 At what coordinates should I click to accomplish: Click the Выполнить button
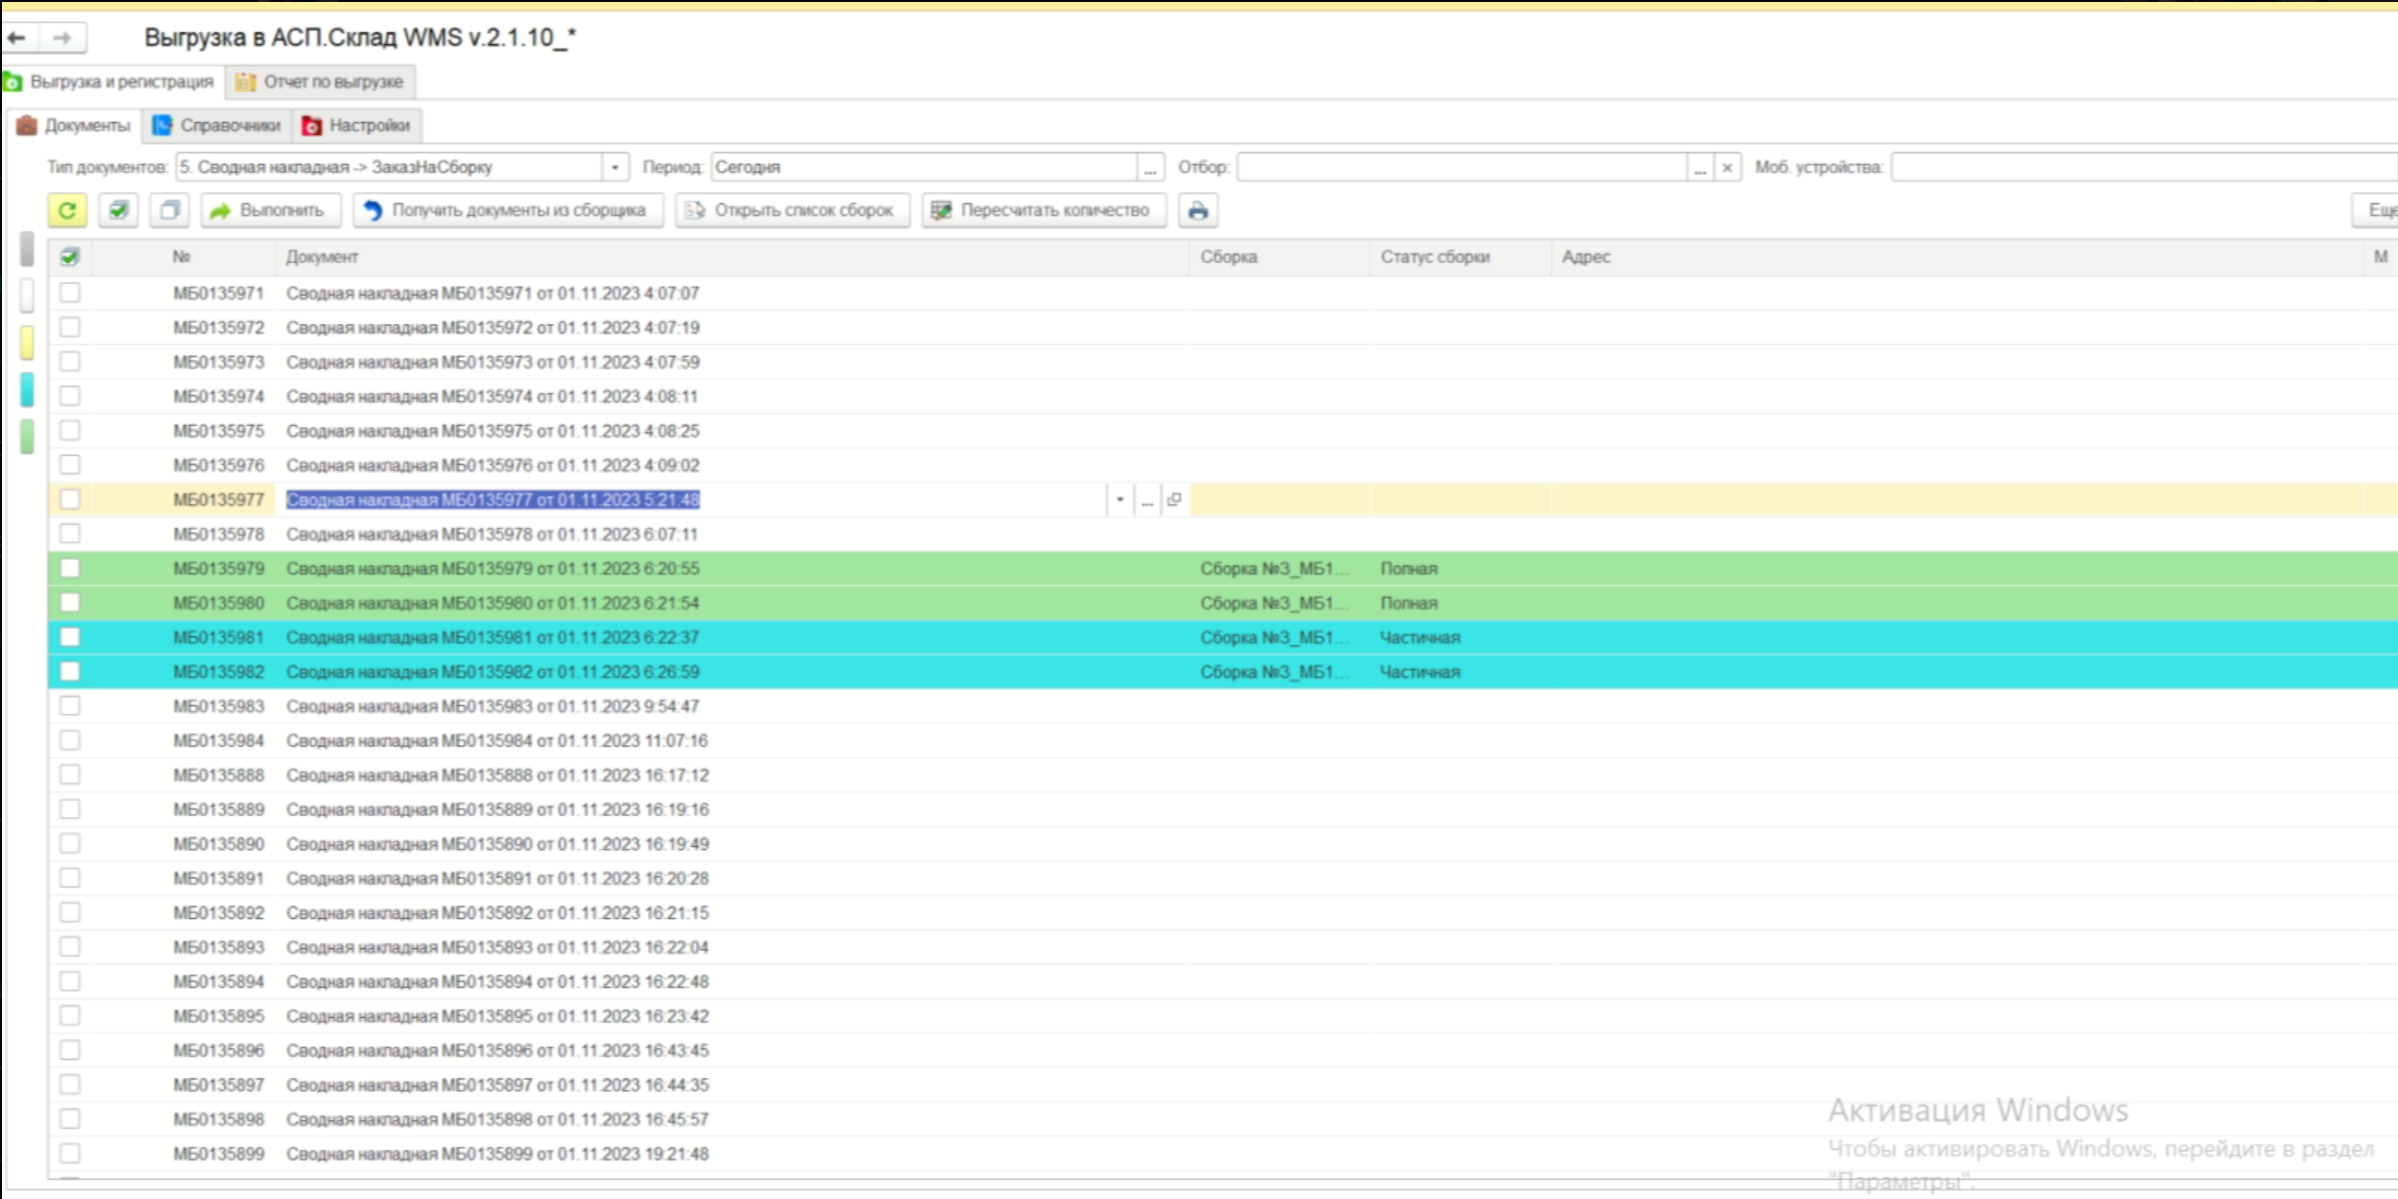tap(269, 210)
